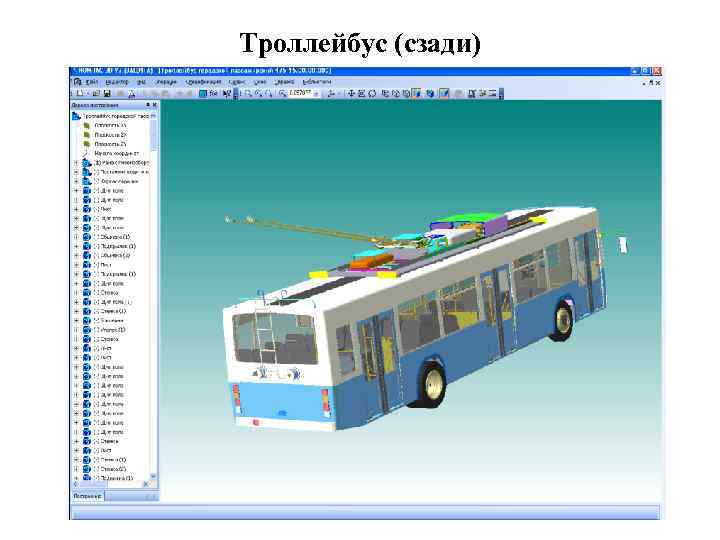The height and width of the screenshot is (540, 720).
Task: Open the Спецификация menu
Action: [203, 82]
